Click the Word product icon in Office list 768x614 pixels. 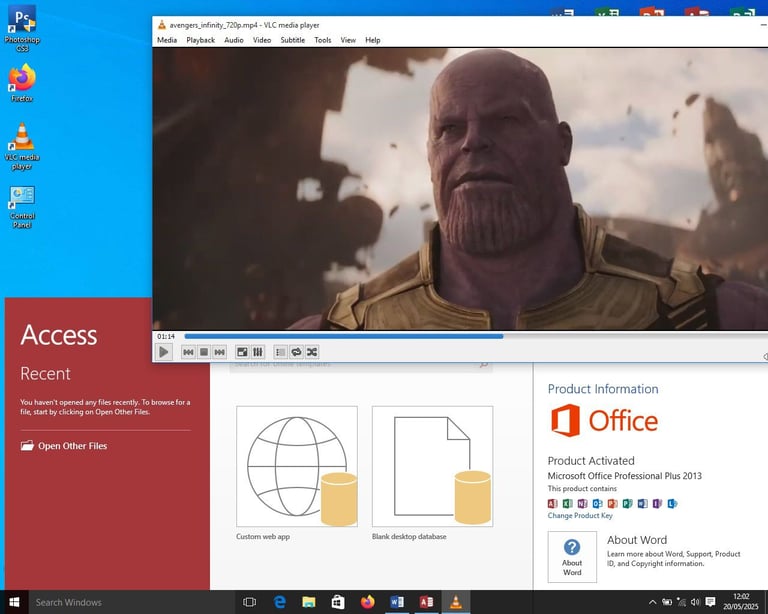point(643,503)
